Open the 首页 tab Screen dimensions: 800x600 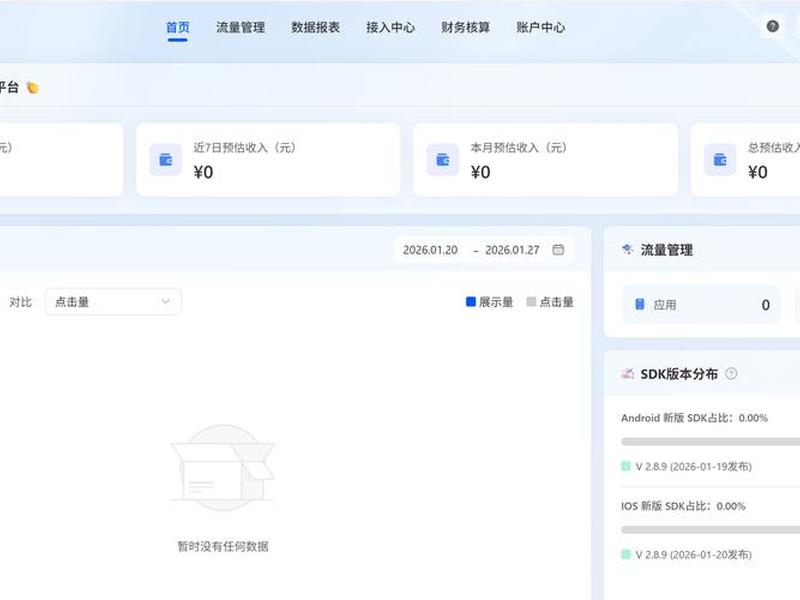(178, 27)
